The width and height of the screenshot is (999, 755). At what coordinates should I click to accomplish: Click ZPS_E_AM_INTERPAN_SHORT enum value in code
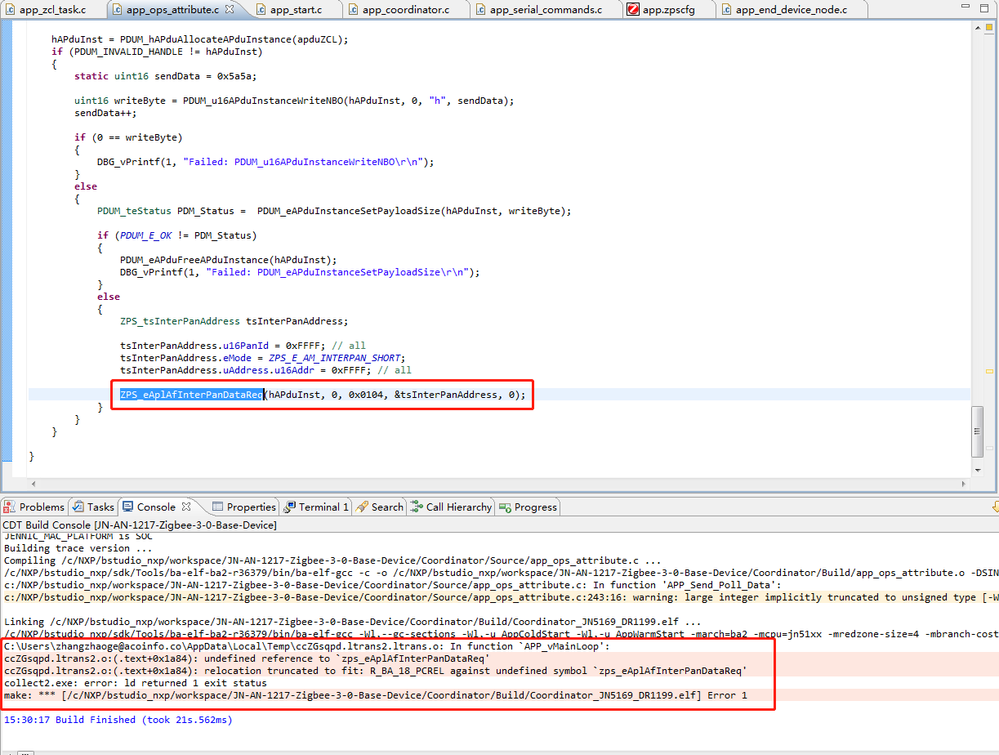(334, 358)
